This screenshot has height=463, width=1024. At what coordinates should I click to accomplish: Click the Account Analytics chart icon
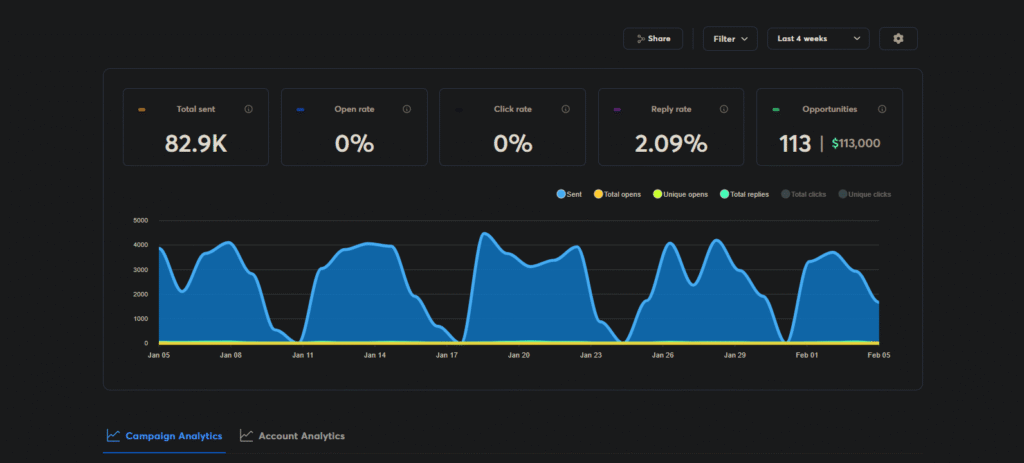pyautogui.click(x=246, y=436)
